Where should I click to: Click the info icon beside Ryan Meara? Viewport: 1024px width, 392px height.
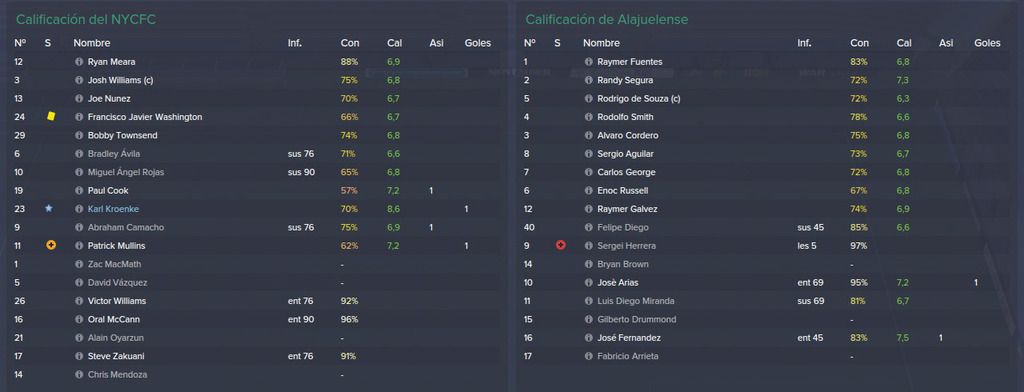pyautogui.click(x=79, y=62)
